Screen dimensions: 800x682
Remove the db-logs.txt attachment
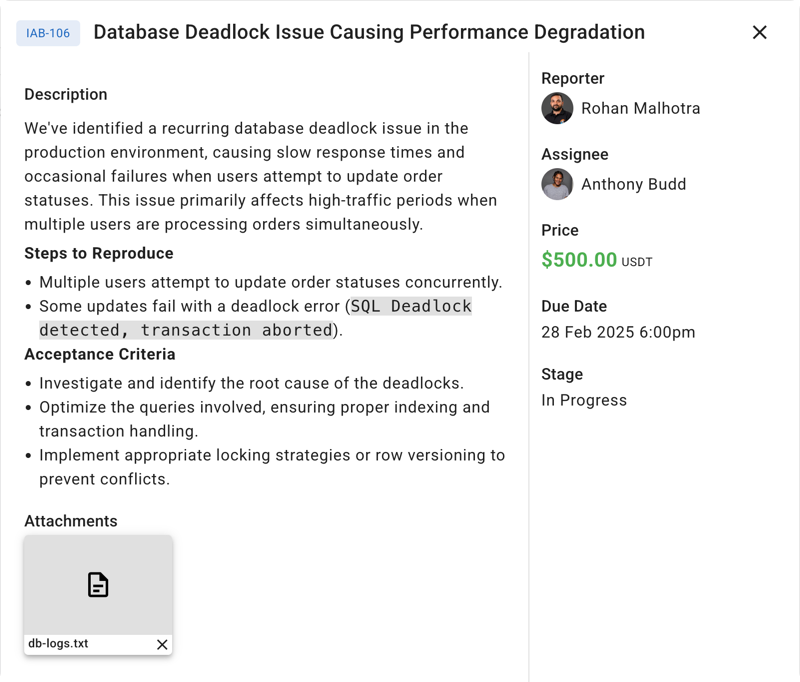(x=162, y=645)
